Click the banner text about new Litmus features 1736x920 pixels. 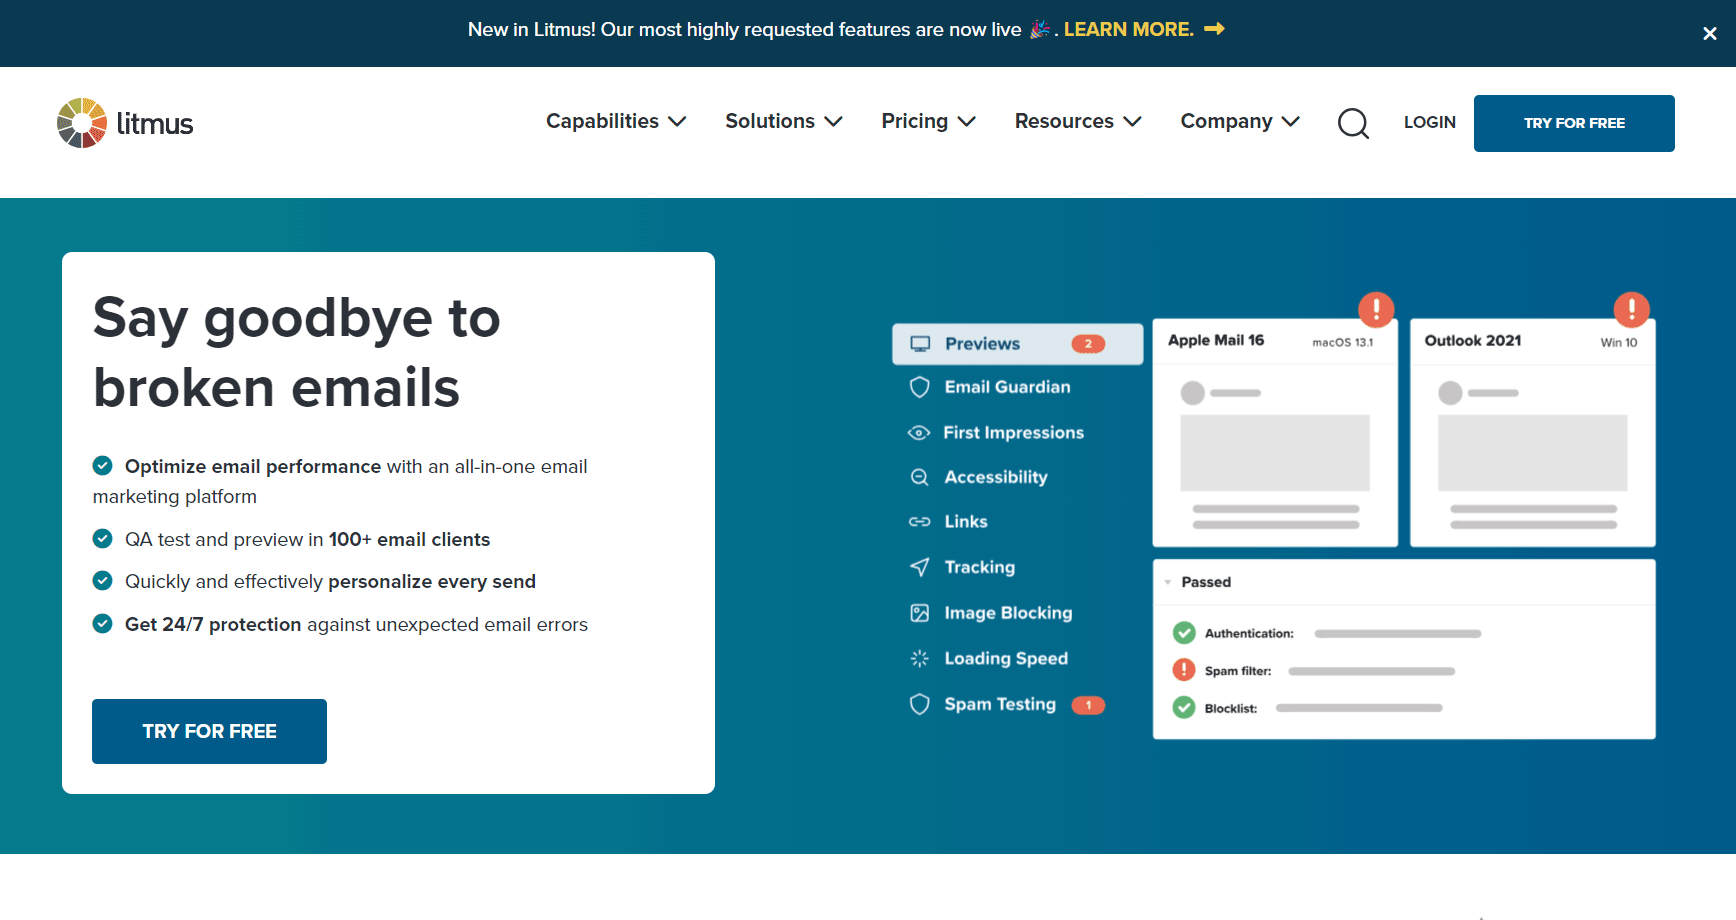pyautogui.click(x=745, y=29)
